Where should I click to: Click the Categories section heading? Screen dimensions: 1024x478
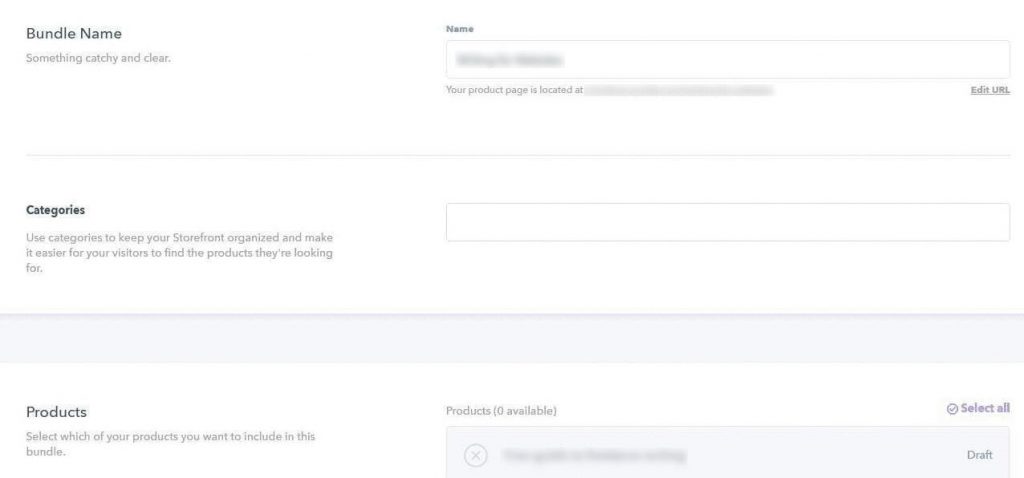tap(56, 210)
